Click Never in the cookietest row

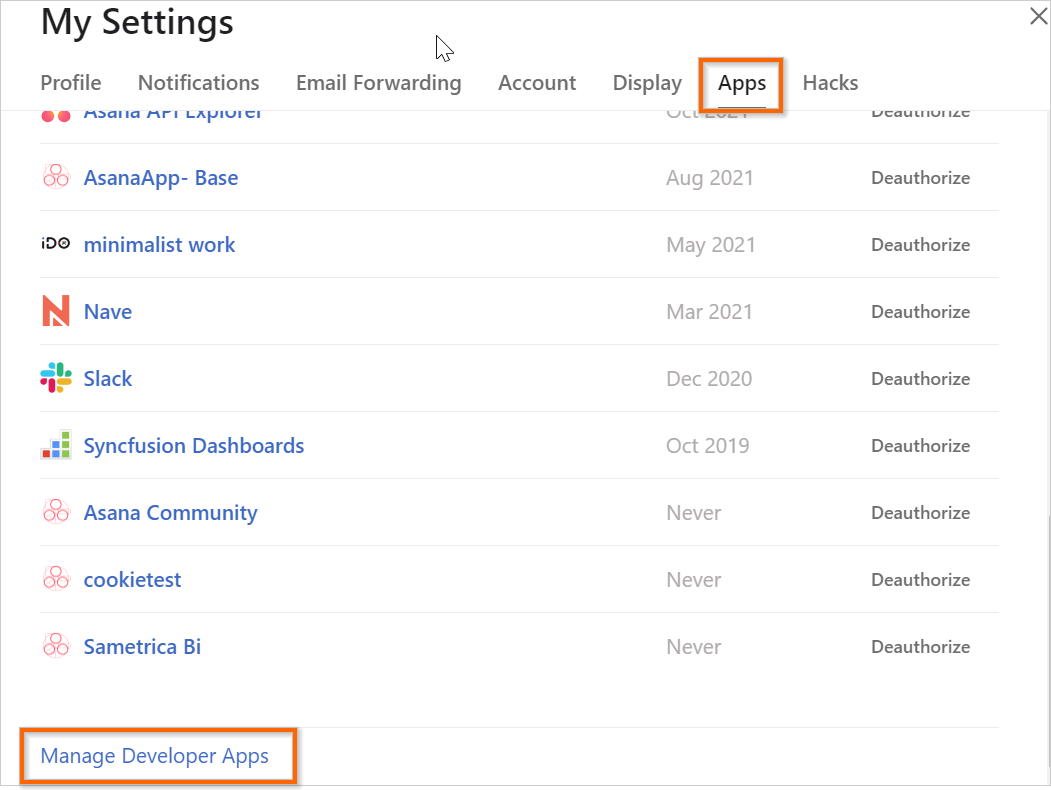point(694,580)
